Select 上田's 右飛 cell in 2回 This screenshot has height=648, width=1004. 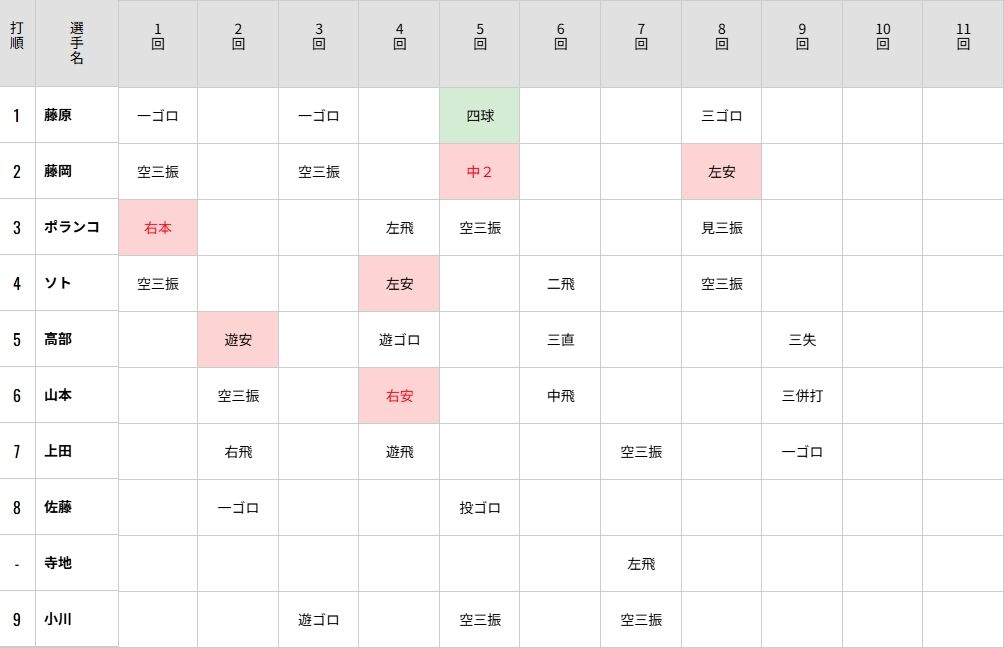coord(238,451)
